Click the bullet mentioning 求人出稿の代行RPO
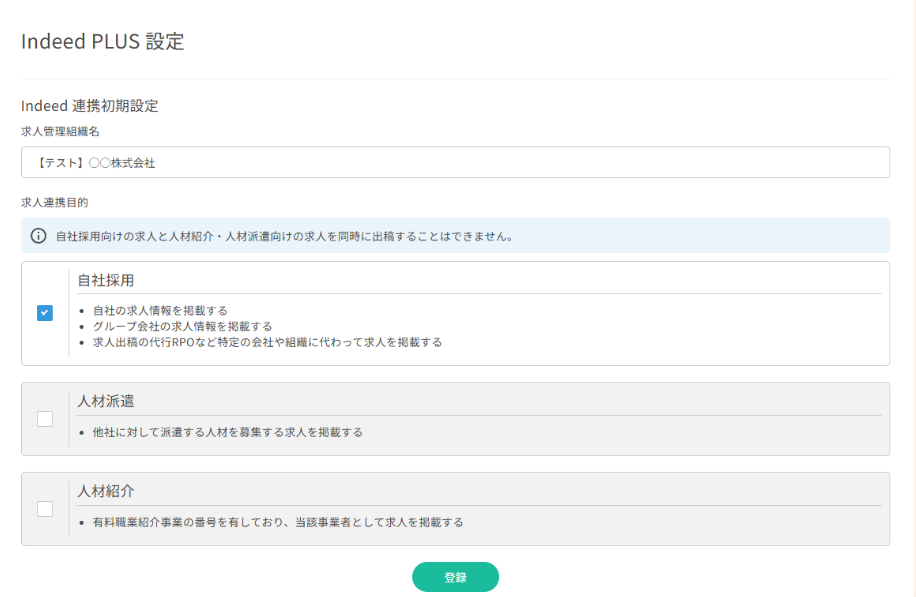The width and height of the screenshot is (916, 597). point(267,342)
